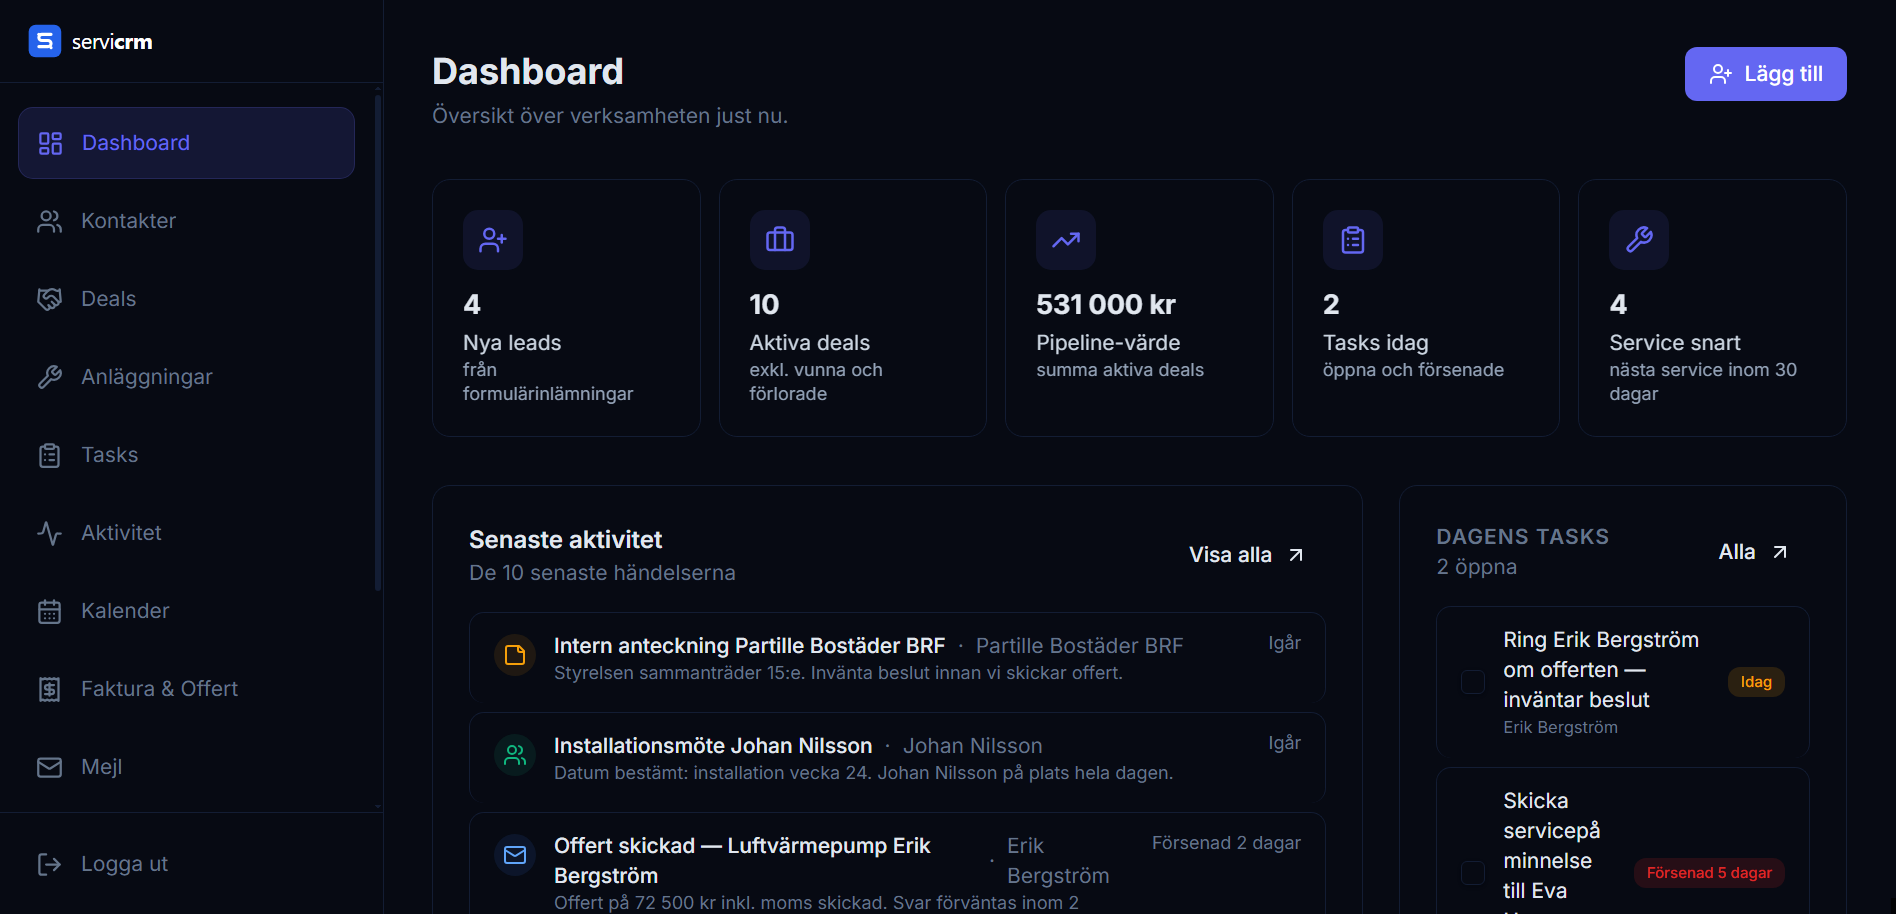The width and height of the screenshot is (1896, 914).
Task: Click the Ring Erik Bergström task title
Action: point(1601,670)
